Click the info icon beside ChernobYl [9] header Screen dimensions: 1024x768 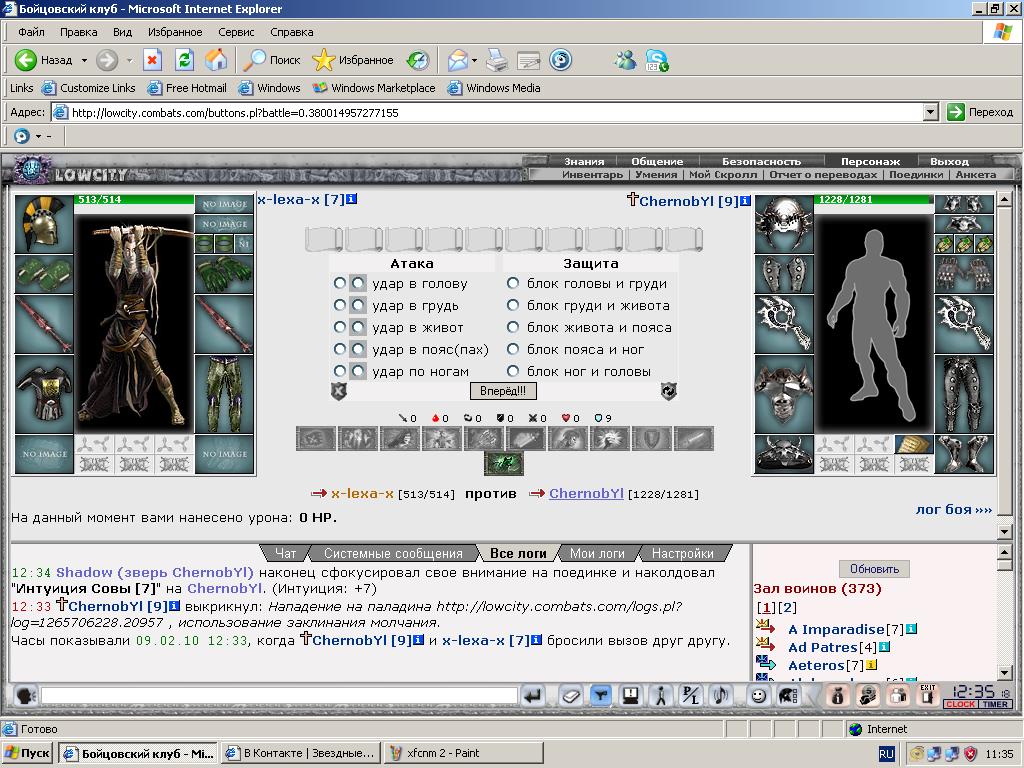point(745,200)
